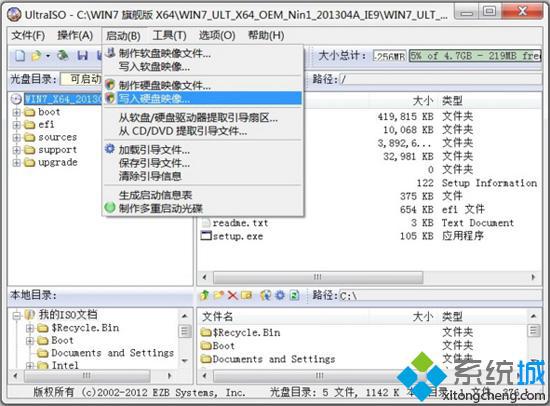Click the 类型 column header in disc list
This screenshot has width=550, height=406.
tap(452, 101)
